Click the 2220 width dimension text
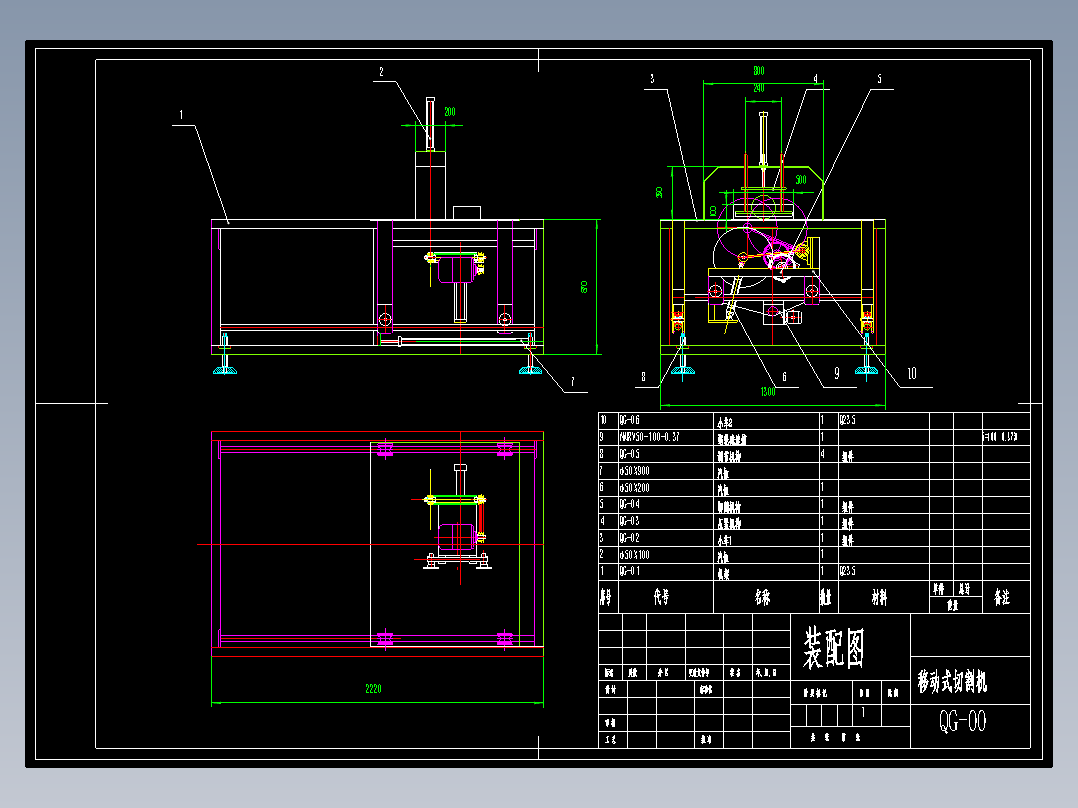The height and width of the screenshot is (808, 1078). pos(373,688)
